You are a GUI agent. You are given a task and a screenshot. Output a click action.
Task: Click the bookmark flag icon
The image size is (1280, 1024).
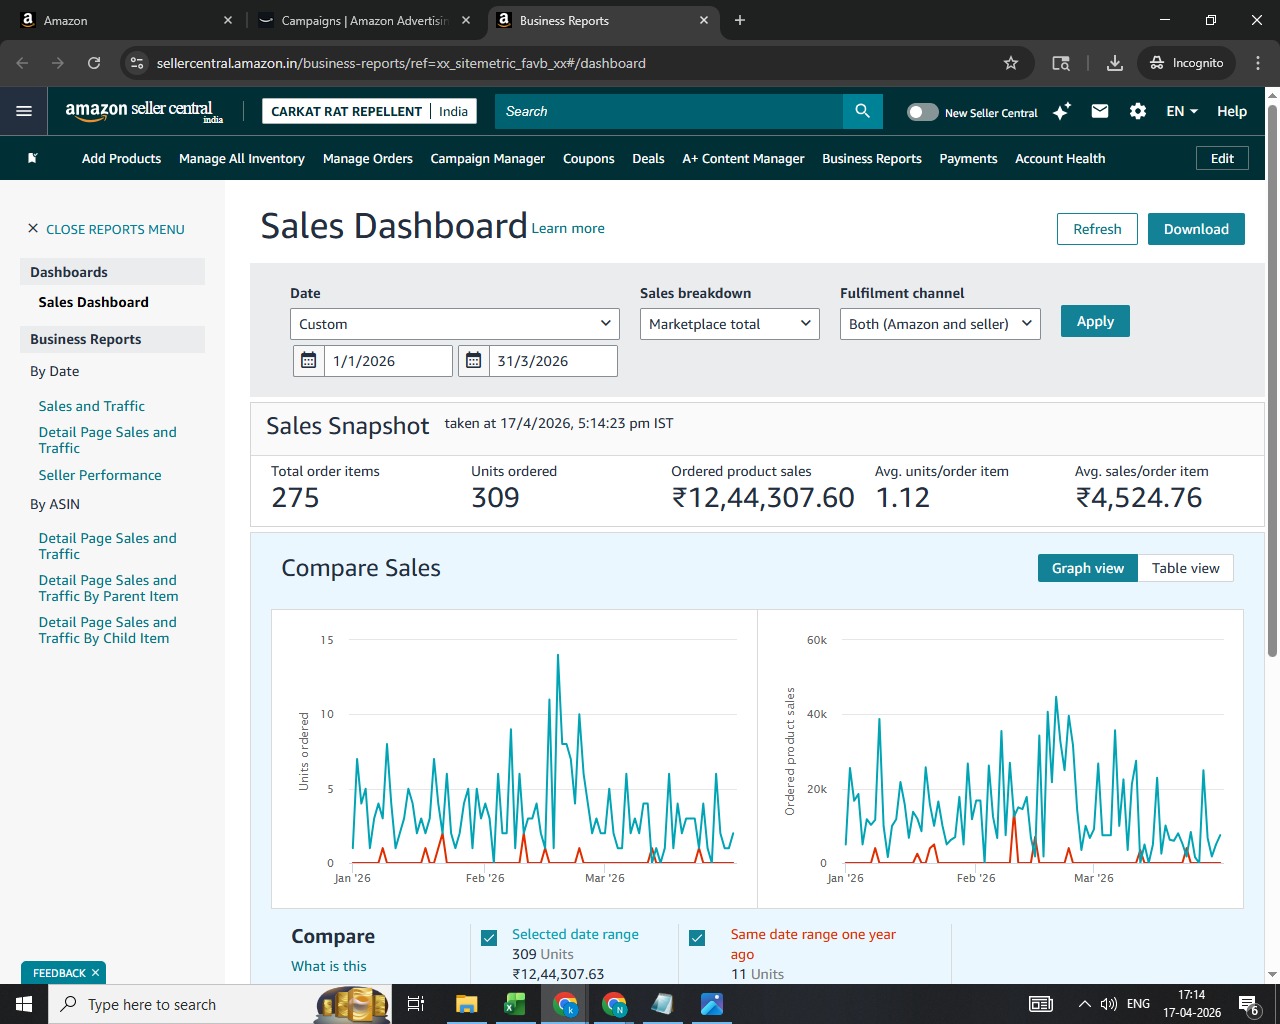(x=33, y=158)
